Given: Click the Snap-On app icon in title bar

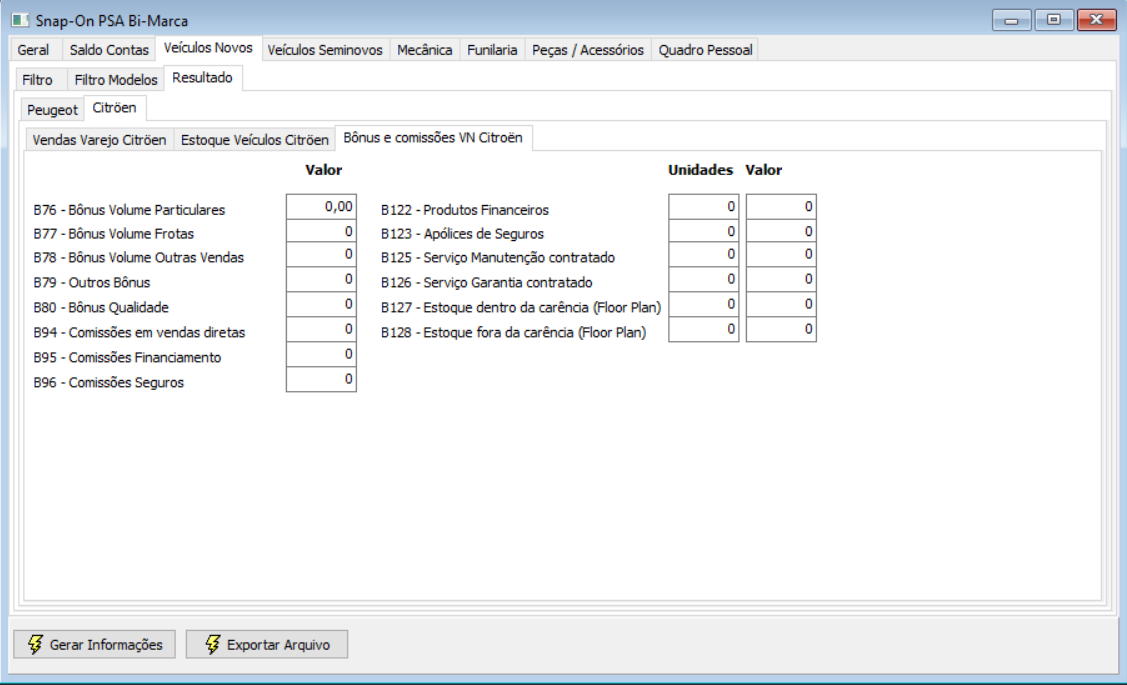Looking at the screenshot, I should click(x=20, y=20).
